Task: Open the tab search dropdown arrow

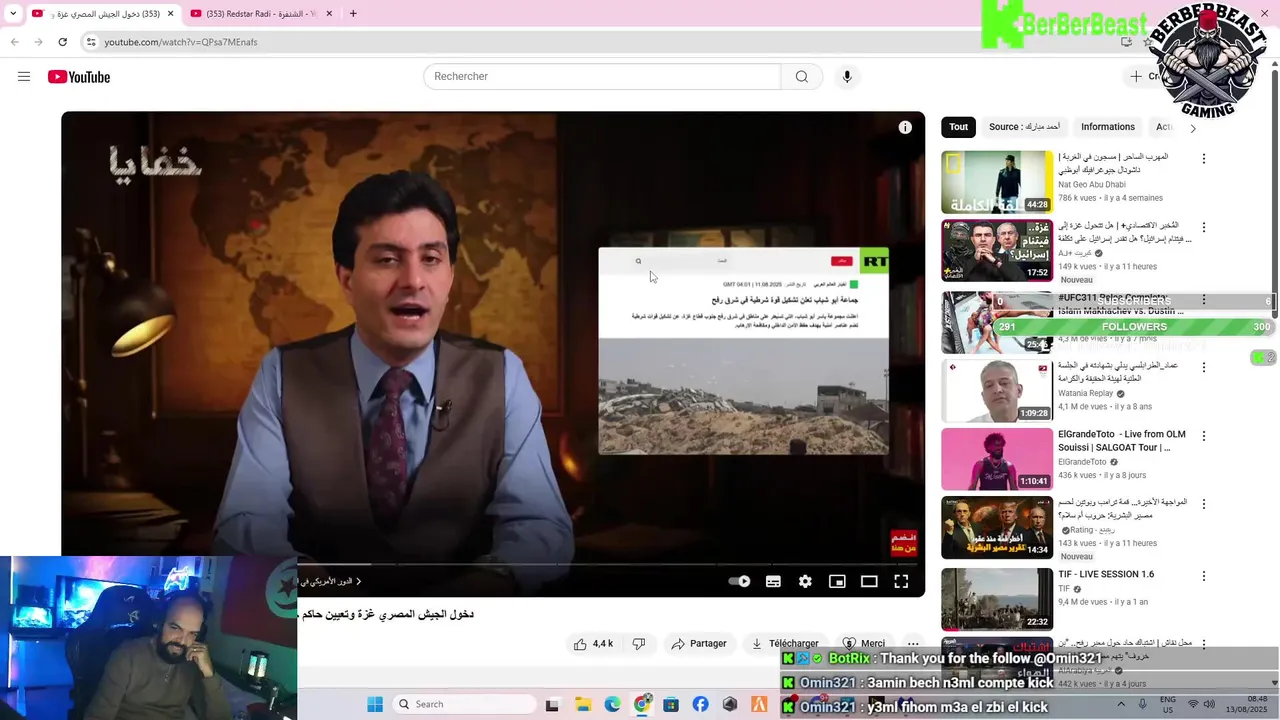Action: click(x=12, y=14)
